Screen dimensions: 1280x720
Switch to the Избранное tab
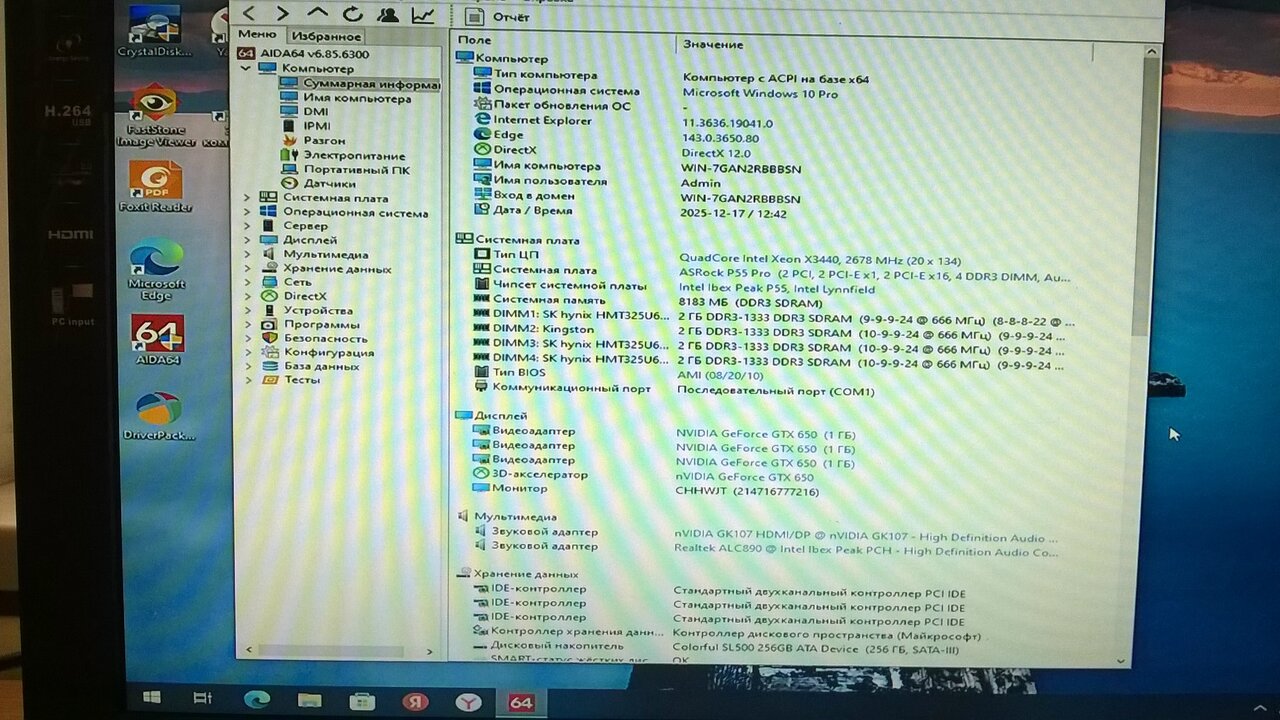pyautogui.click(x=326, y=36)
